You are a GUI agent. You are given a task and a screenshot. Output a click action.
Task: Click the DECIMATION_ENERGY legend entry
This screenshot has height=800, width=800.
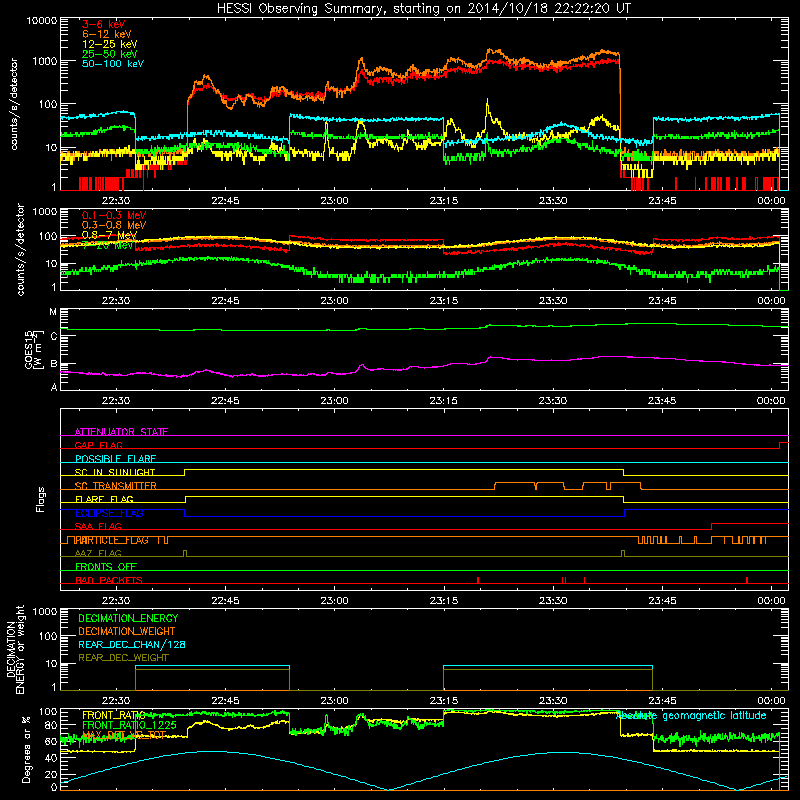[128, 618]
